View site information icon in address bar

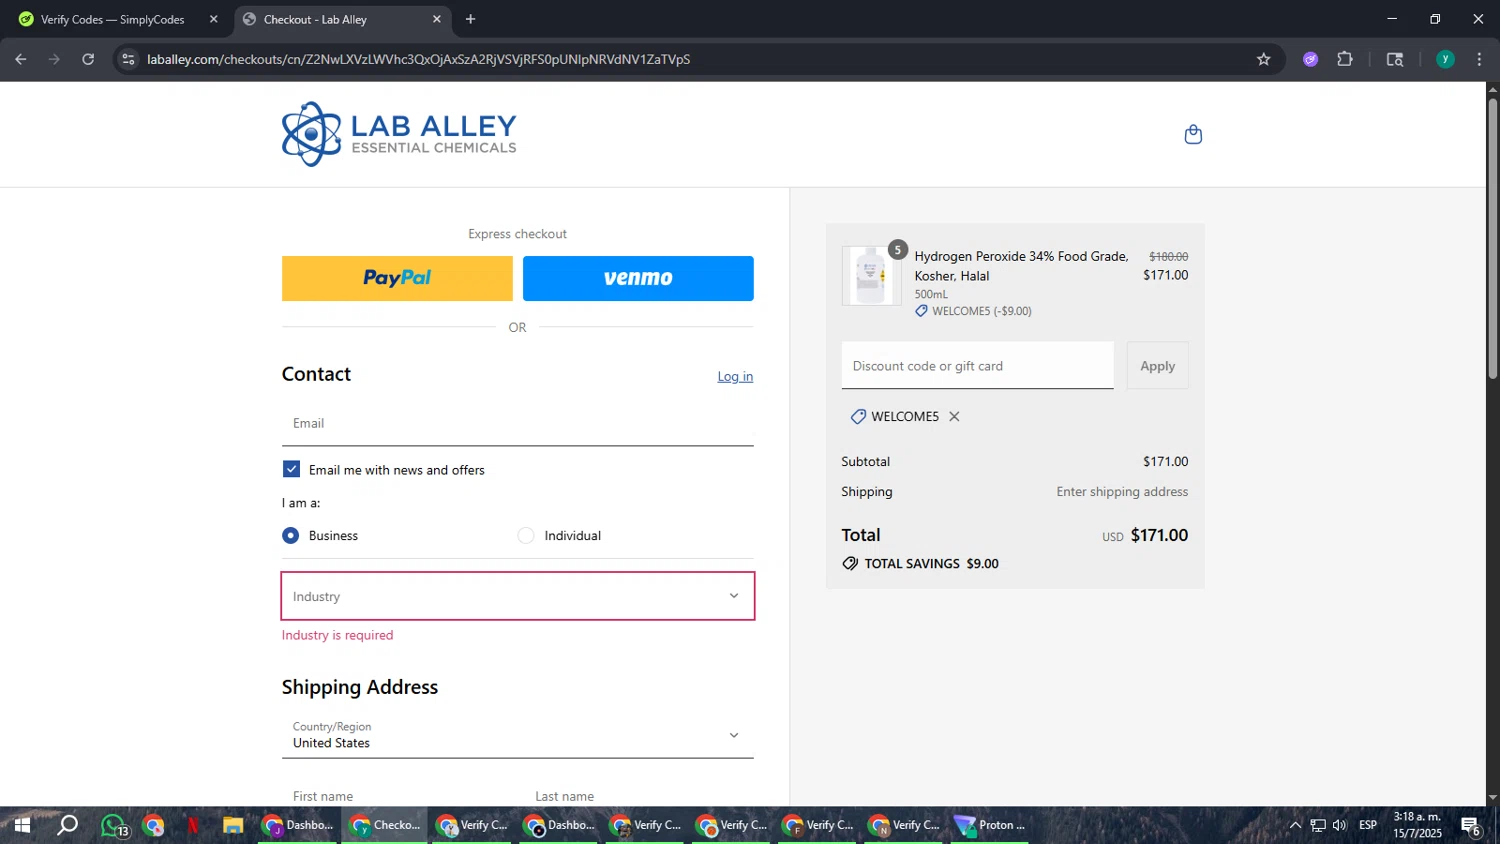click(127, 59)
